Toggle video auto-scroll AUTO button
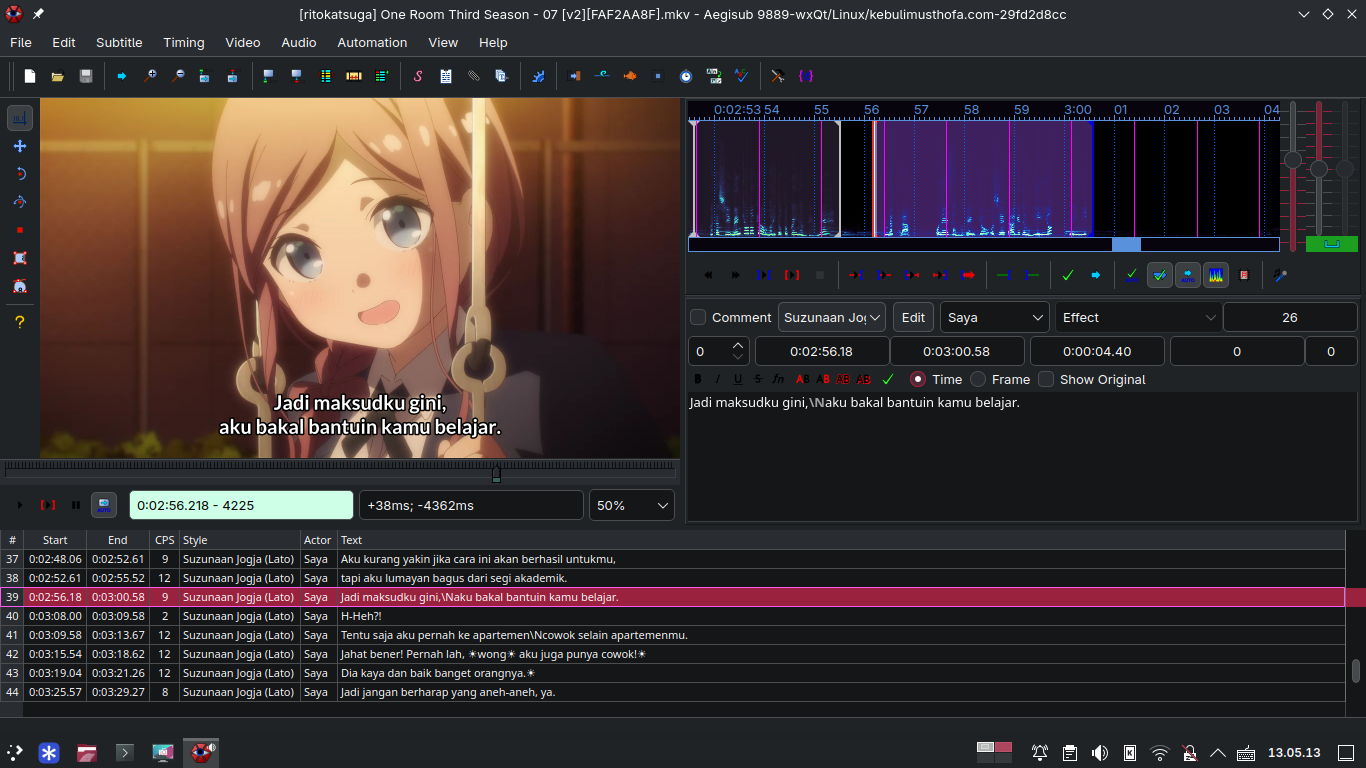The width and height of the screenshot is (1366, 768). [104, 505]
